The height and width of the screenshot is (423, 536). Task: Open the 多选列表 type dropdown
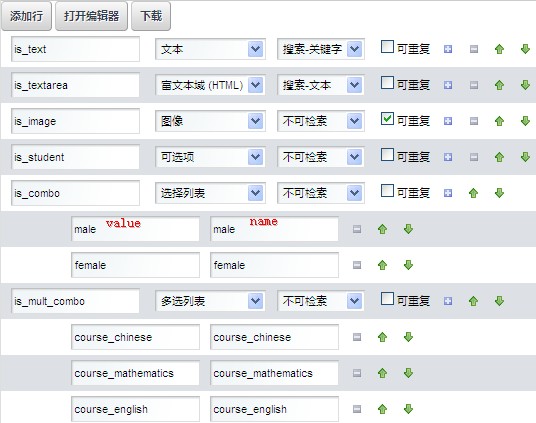[x=210, y=301]
